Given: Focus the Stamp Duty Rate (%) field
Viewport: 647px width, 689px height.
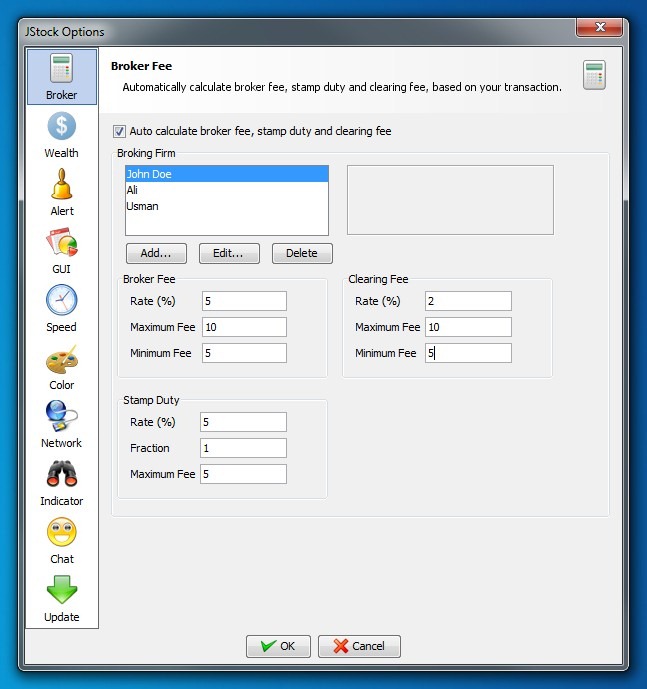Looking at the screenshot, I should 243,422.
